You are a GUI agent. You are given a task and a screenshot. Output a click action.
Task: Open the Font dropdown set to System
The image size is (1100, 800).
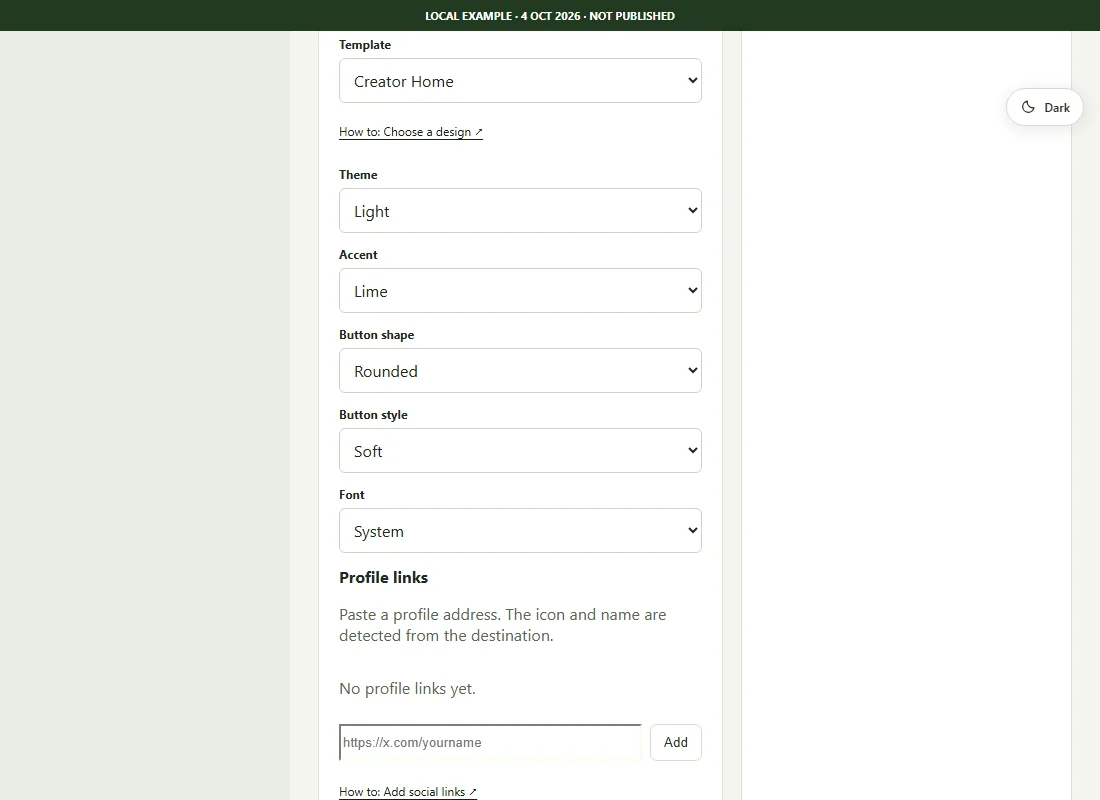520,531
